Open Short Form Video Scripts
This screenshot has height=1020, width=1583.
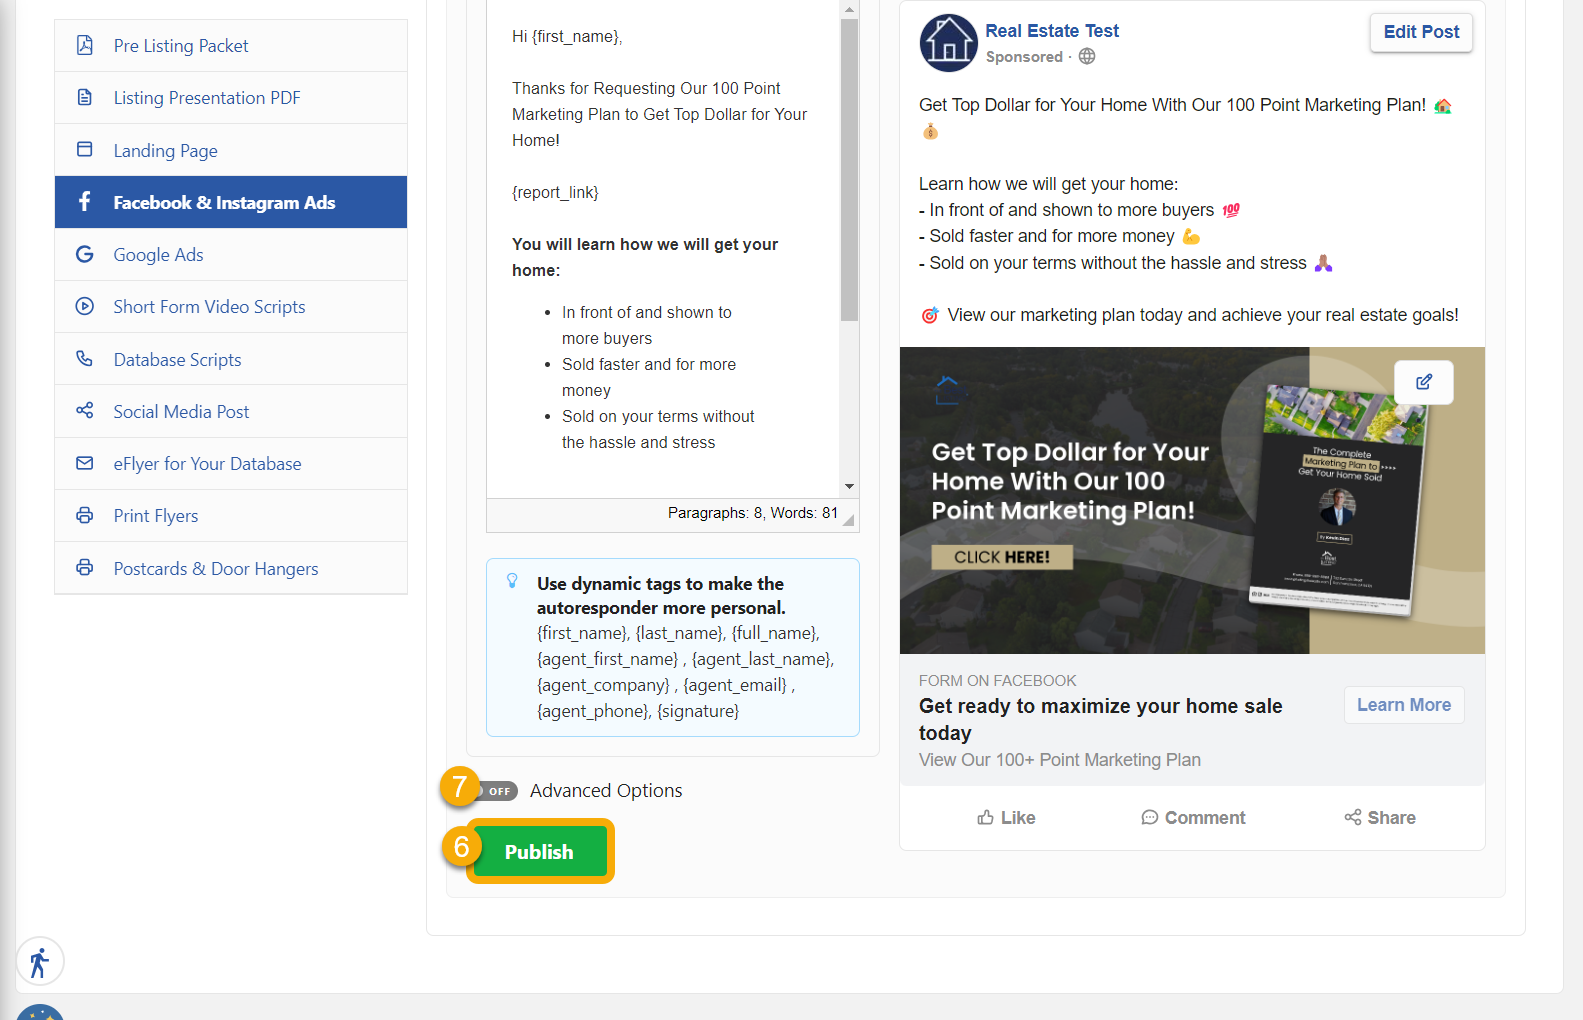231,307
